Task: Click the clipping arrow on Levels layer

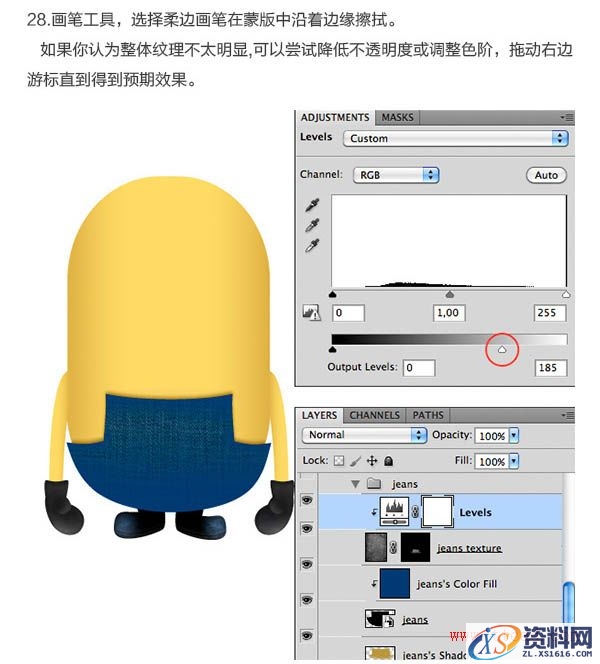Action: click(x=374, y=512)
